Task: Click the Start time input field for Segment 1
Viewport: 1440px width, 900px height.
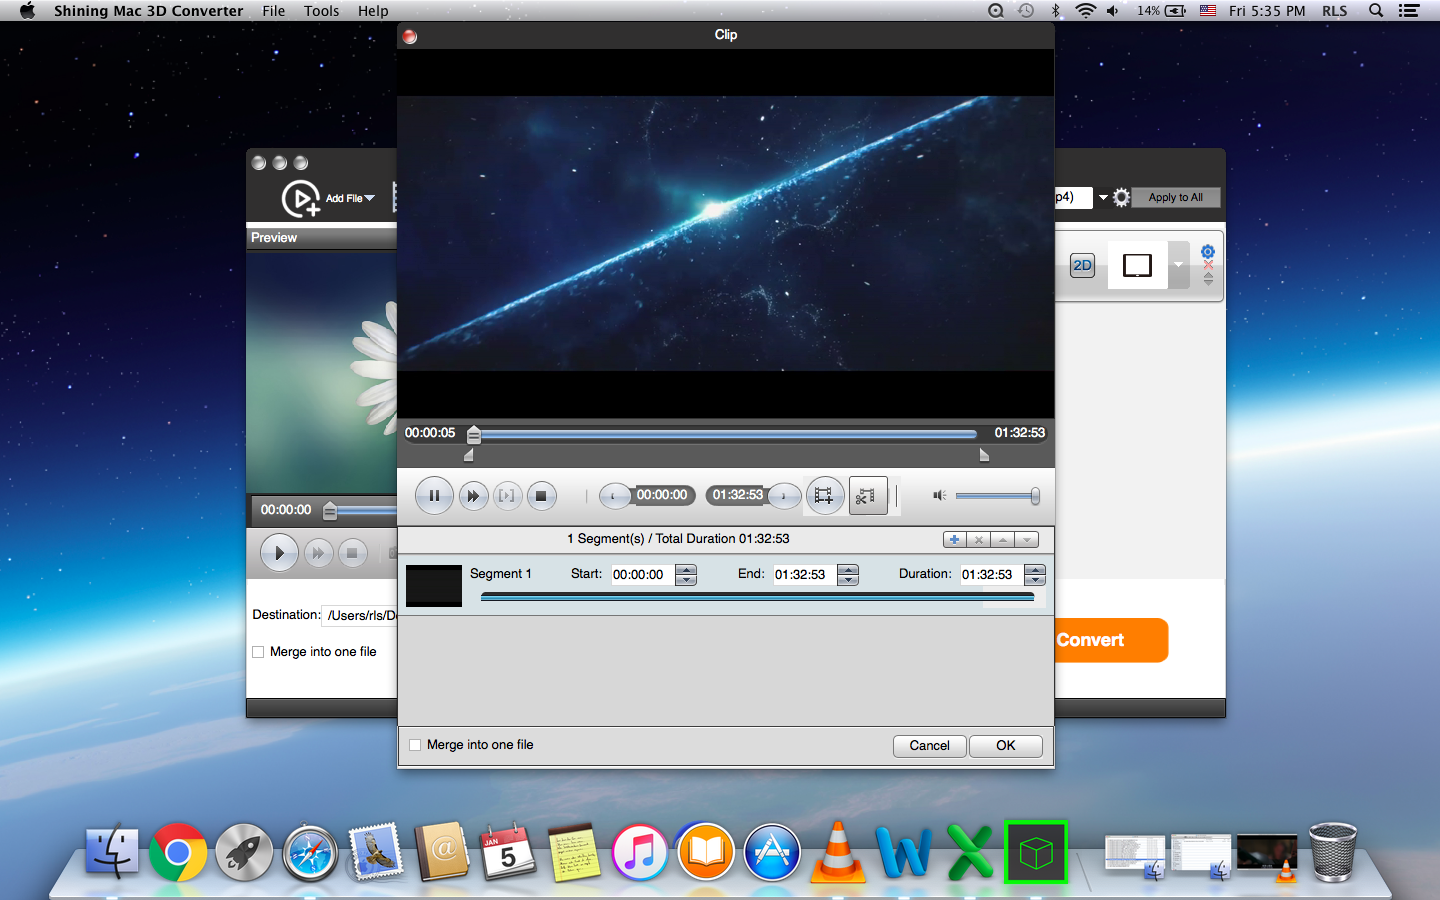Action: coord(640,575)
